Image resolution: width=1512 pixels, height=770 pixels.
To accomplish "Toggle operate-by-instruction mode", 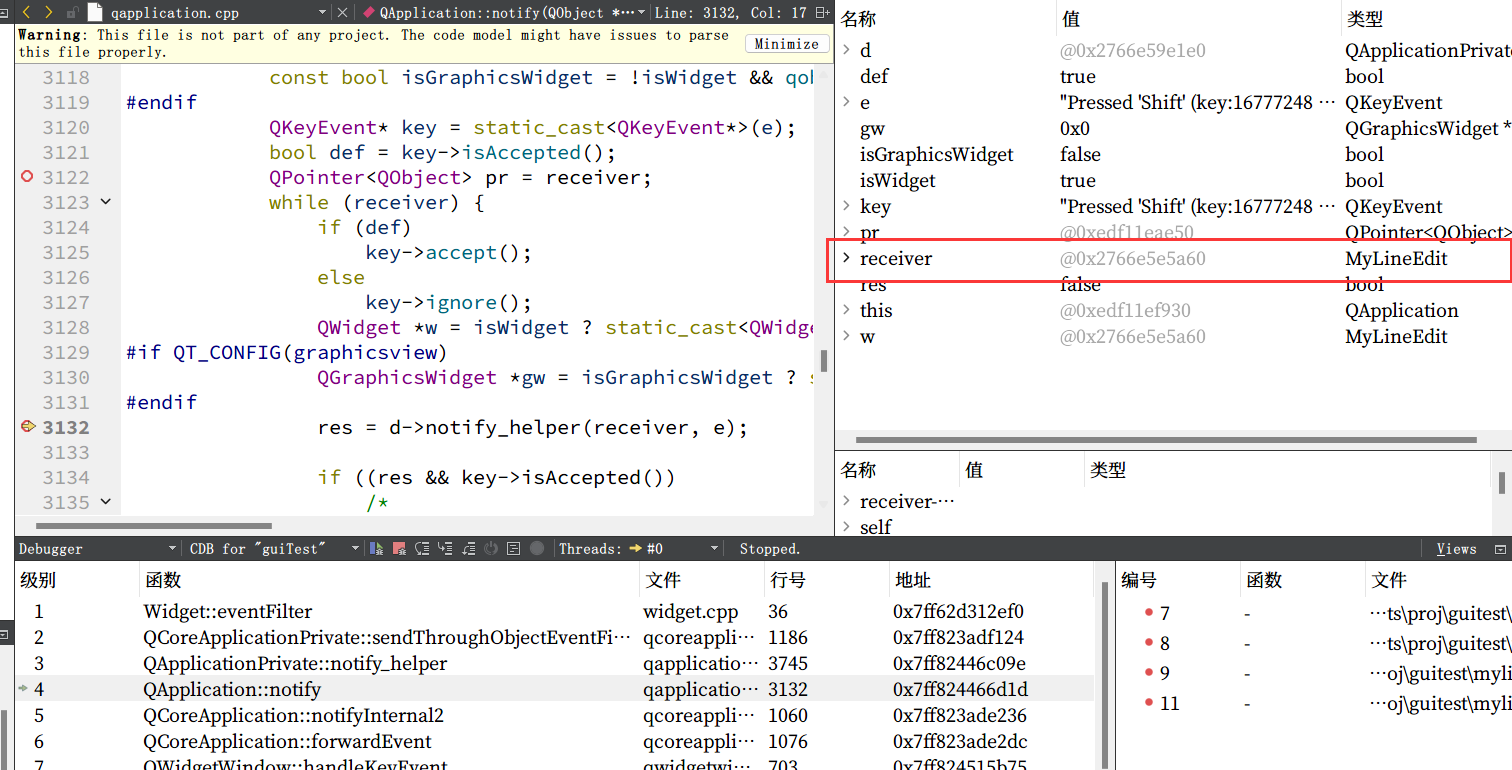I will click(x=514, y=549).
